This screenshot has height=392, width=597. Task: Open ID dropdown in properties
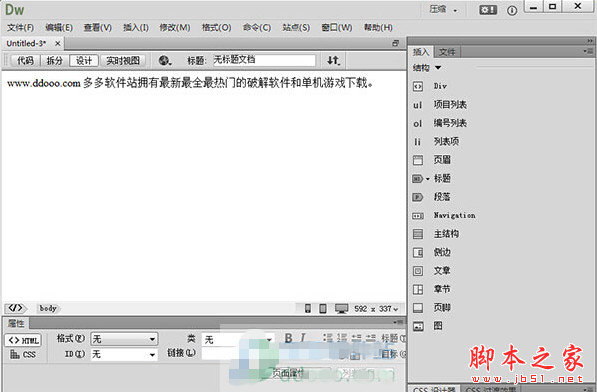(x=124, y=355)
